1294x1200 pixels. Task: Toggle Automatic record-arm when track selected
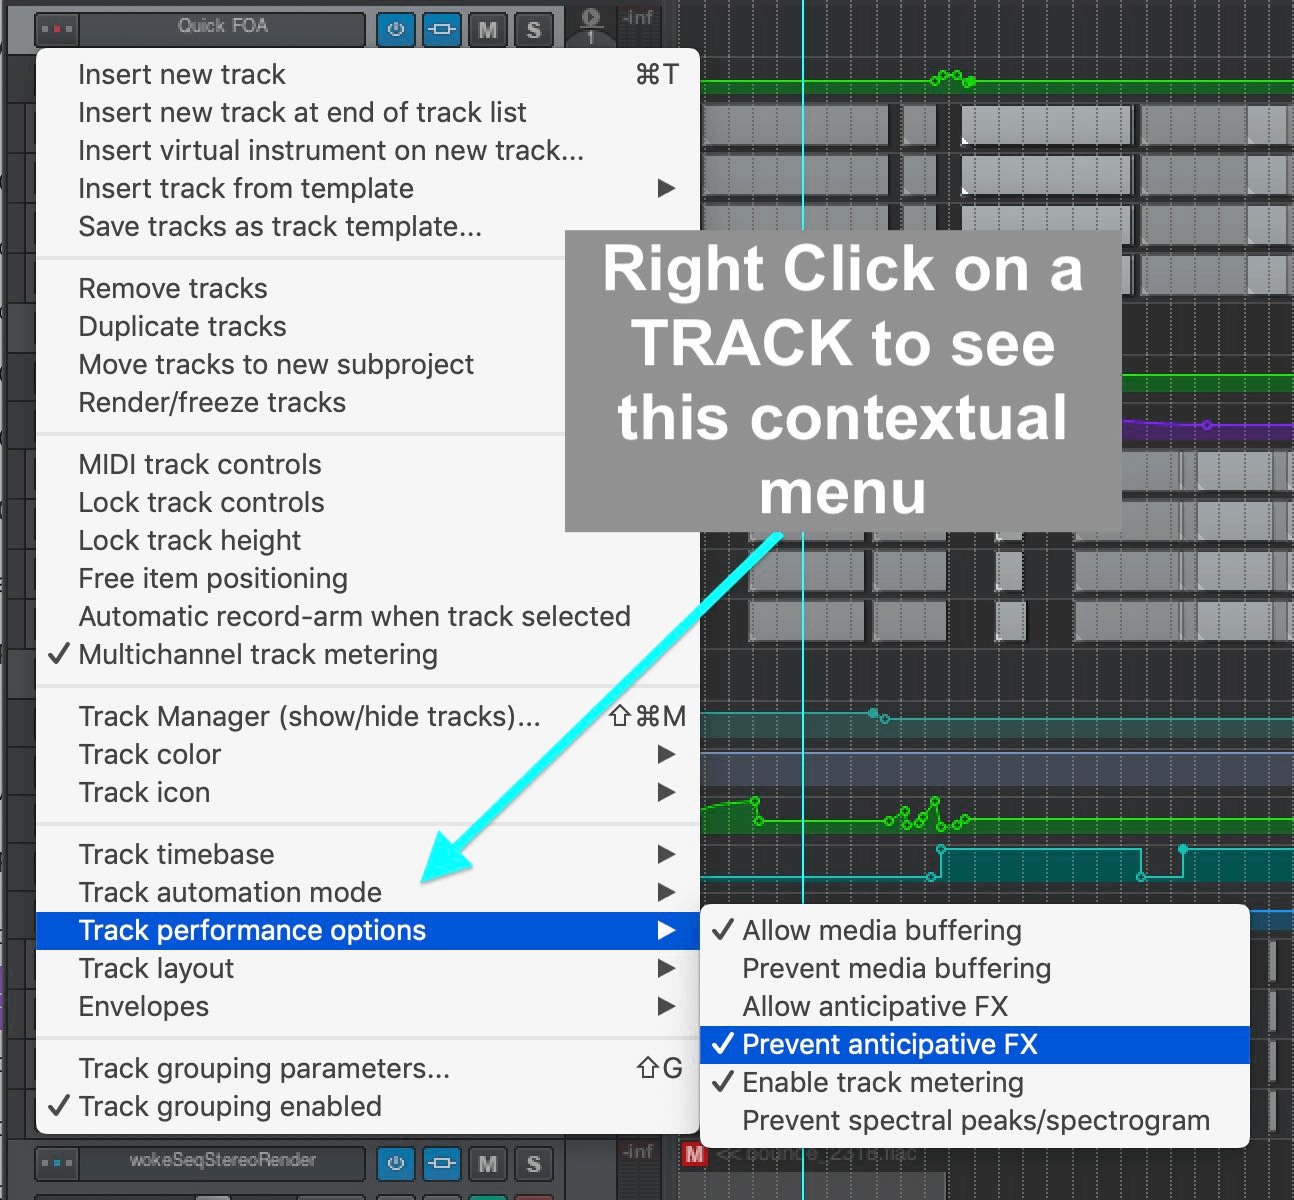[368, 616]
